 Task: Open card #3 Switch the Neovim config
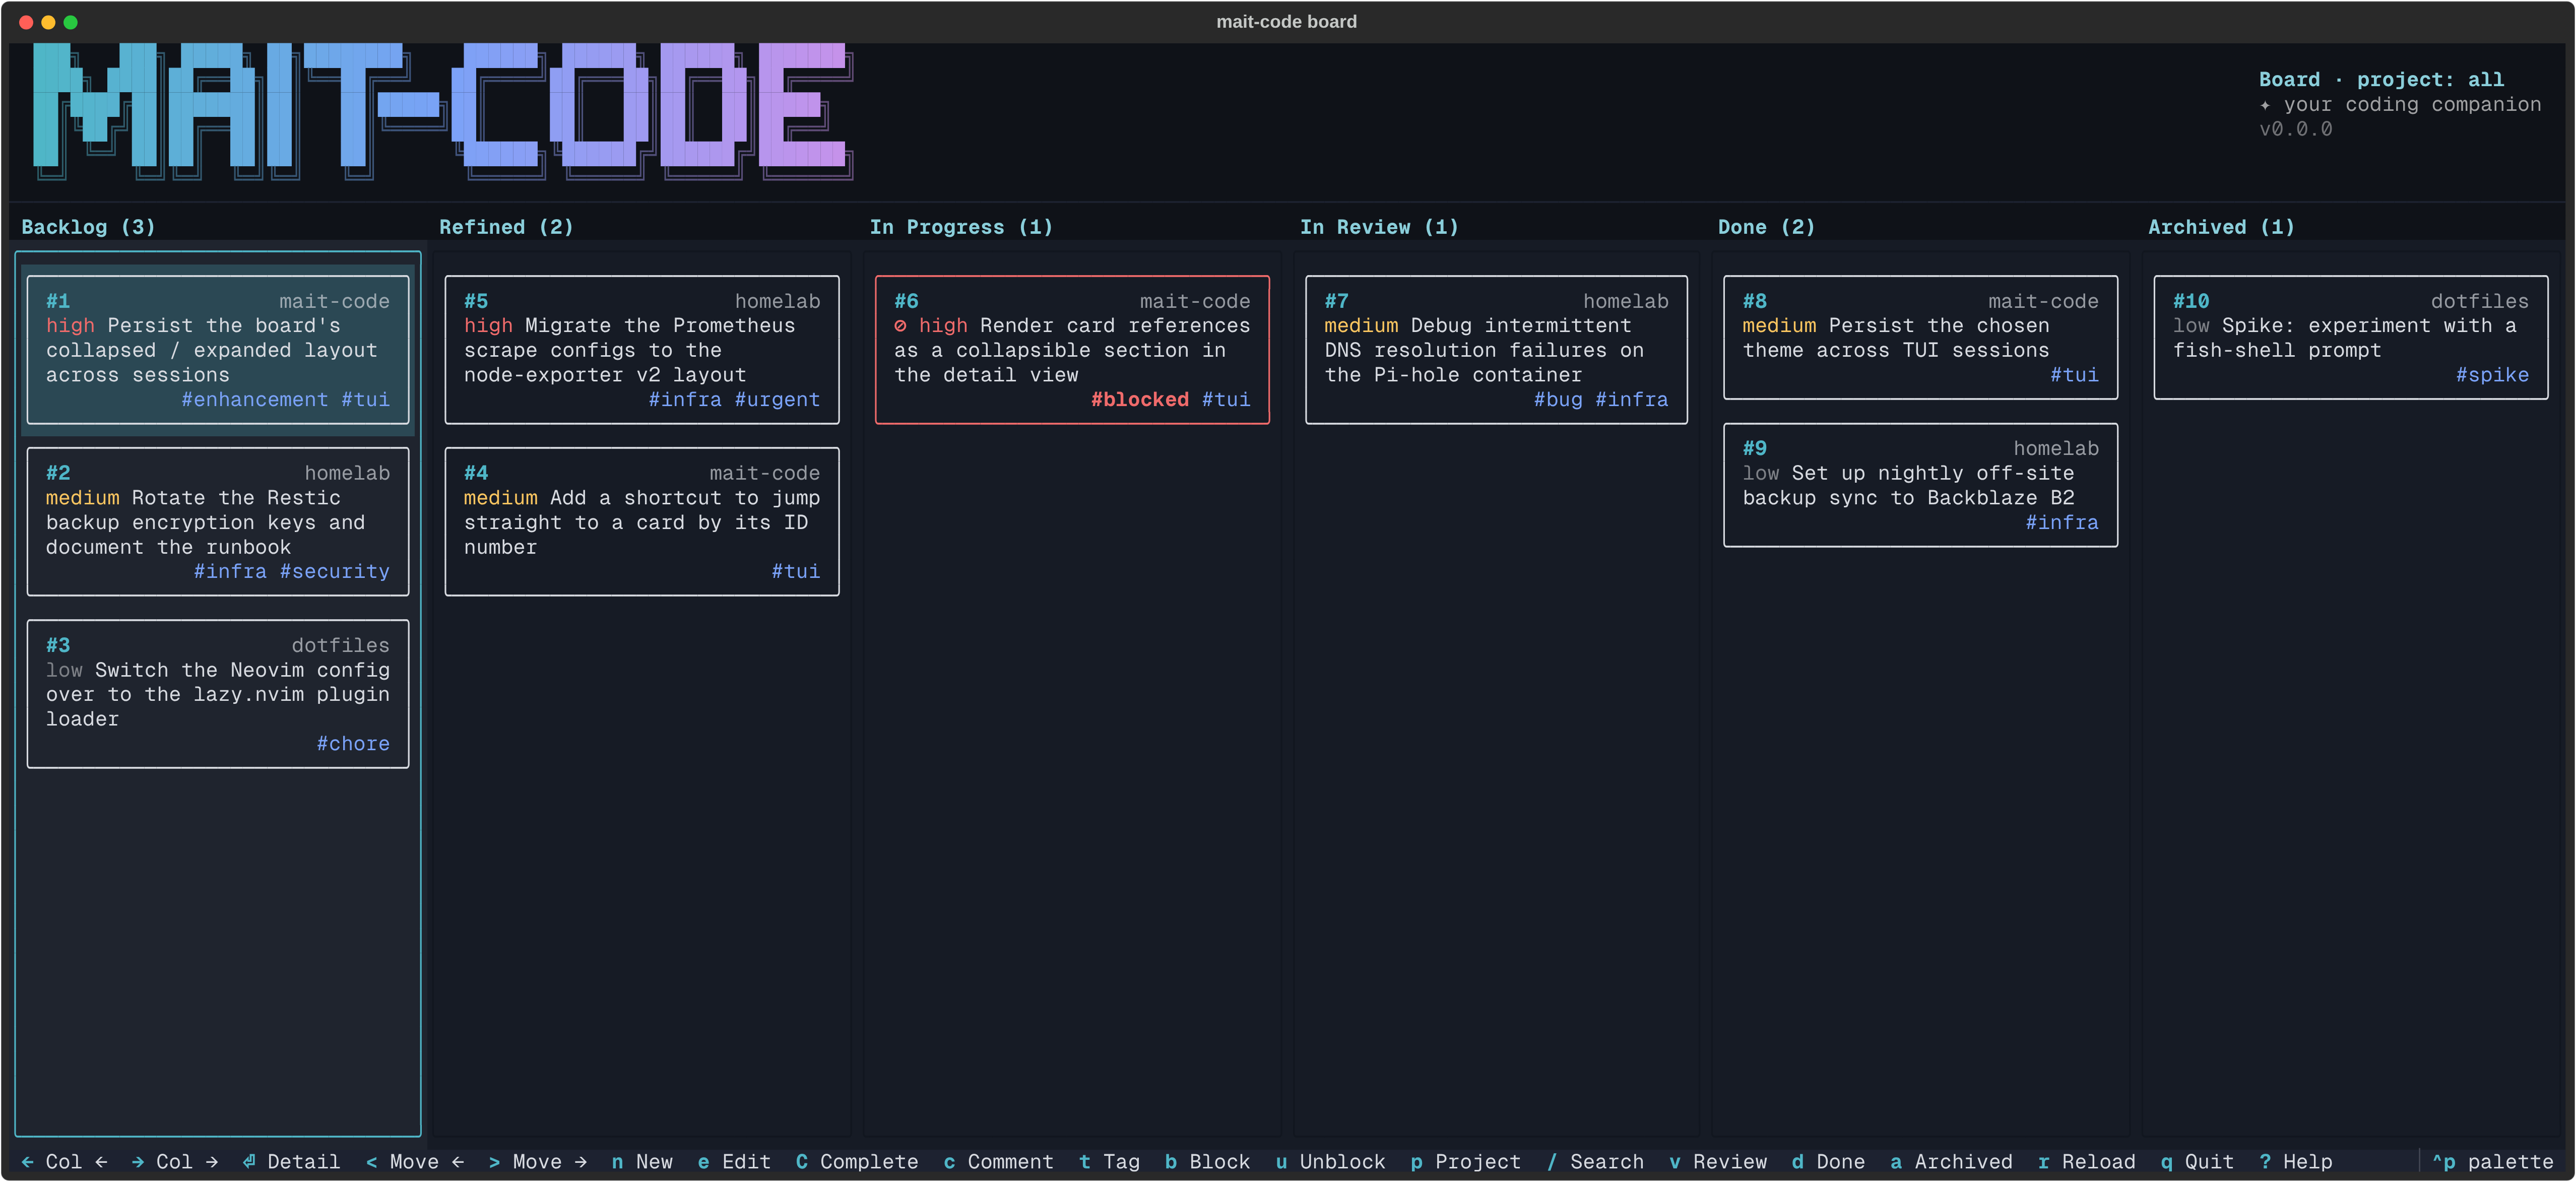coord(218,694)
